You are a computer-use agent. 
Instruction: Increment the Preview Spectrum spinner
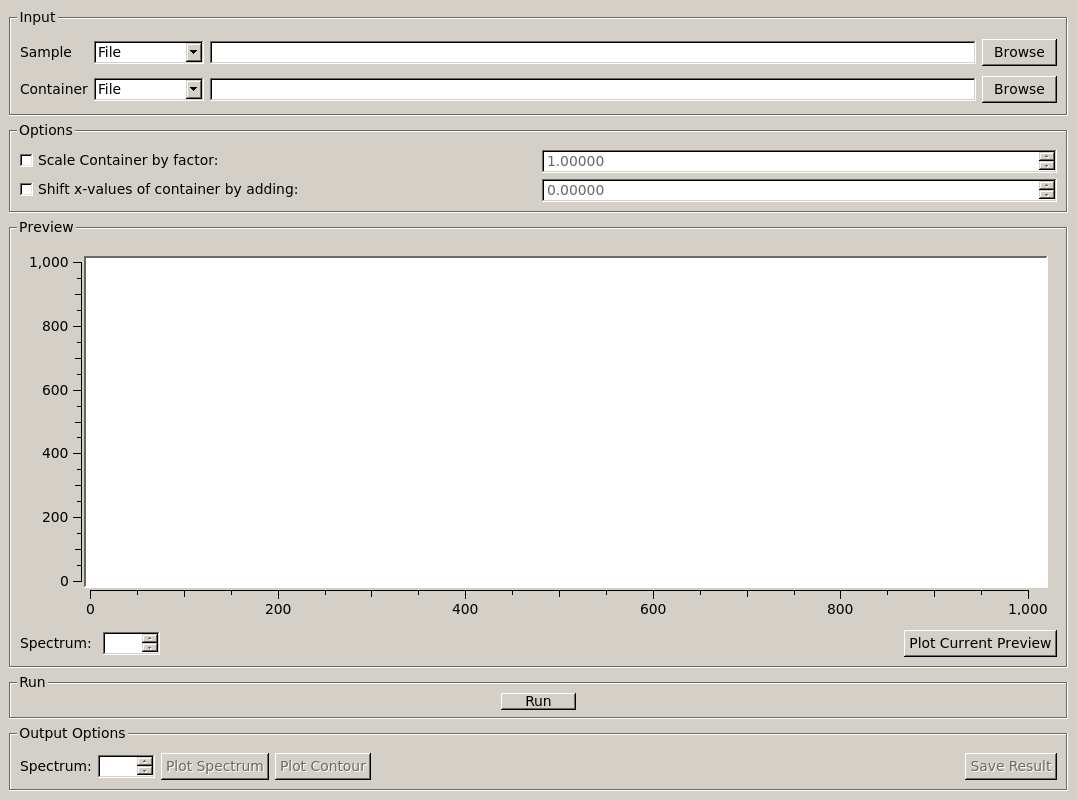pos(149,638)
